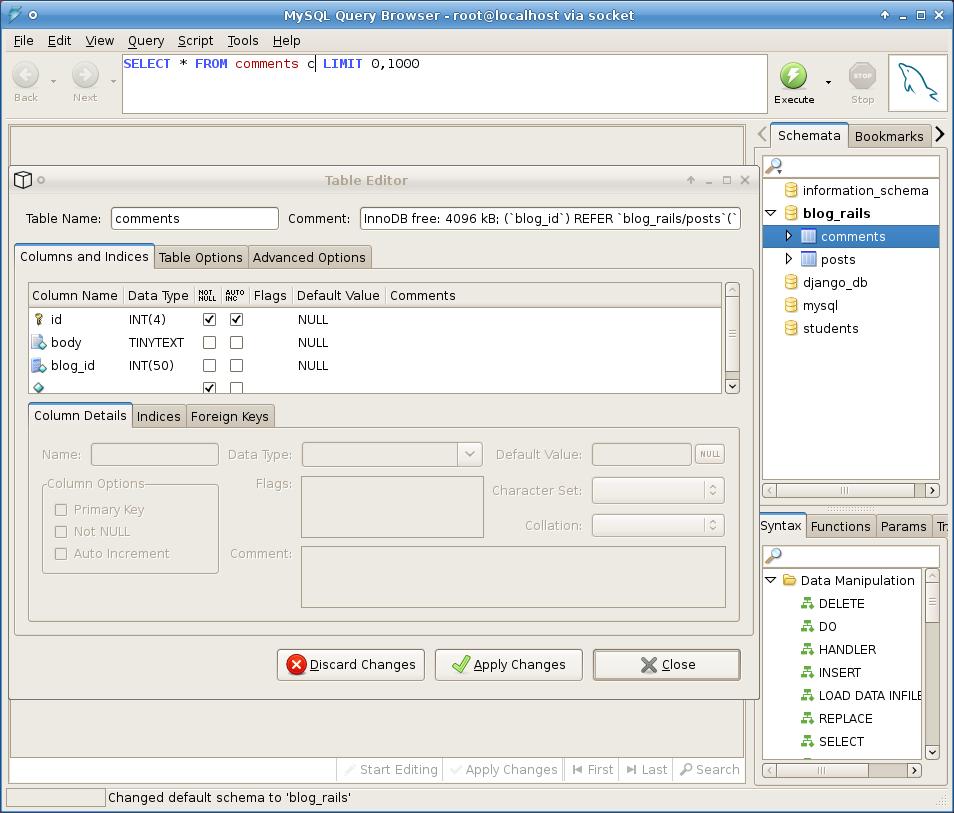Enable Not Null for blog_id column
Viewport: 954px width, 813px height.
209,366
